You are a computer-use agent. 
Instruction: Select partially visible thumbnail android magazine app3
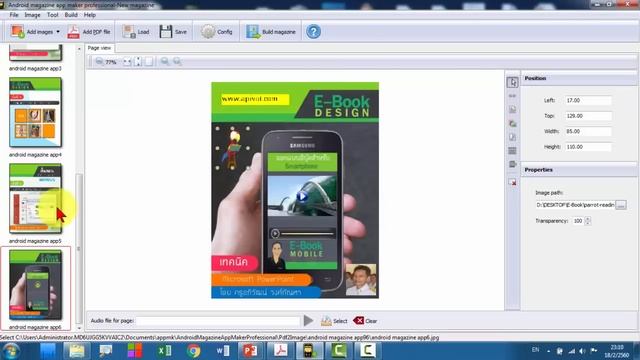tap(36, 53)
